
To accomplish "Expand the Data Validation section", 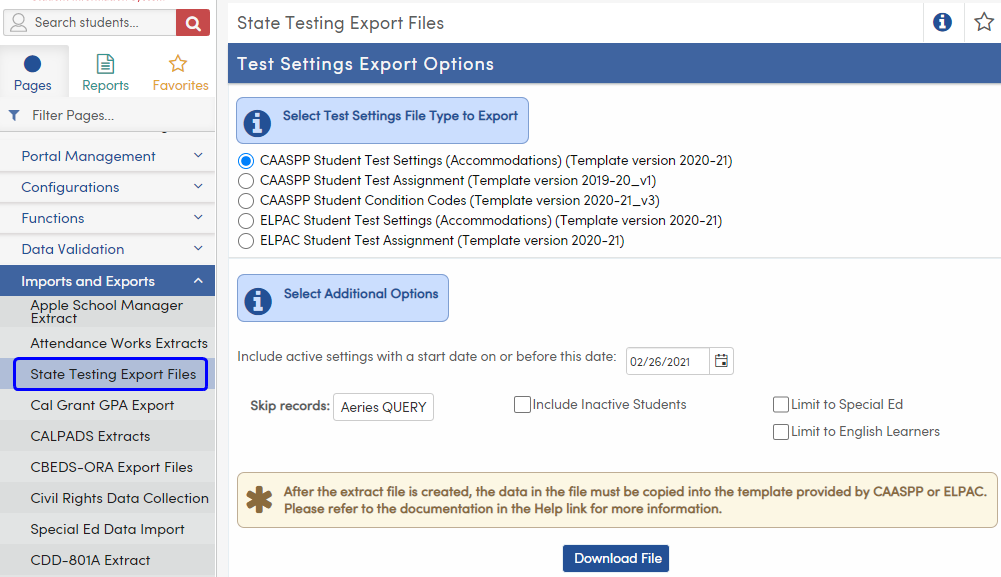I will (x=107, y=248).
